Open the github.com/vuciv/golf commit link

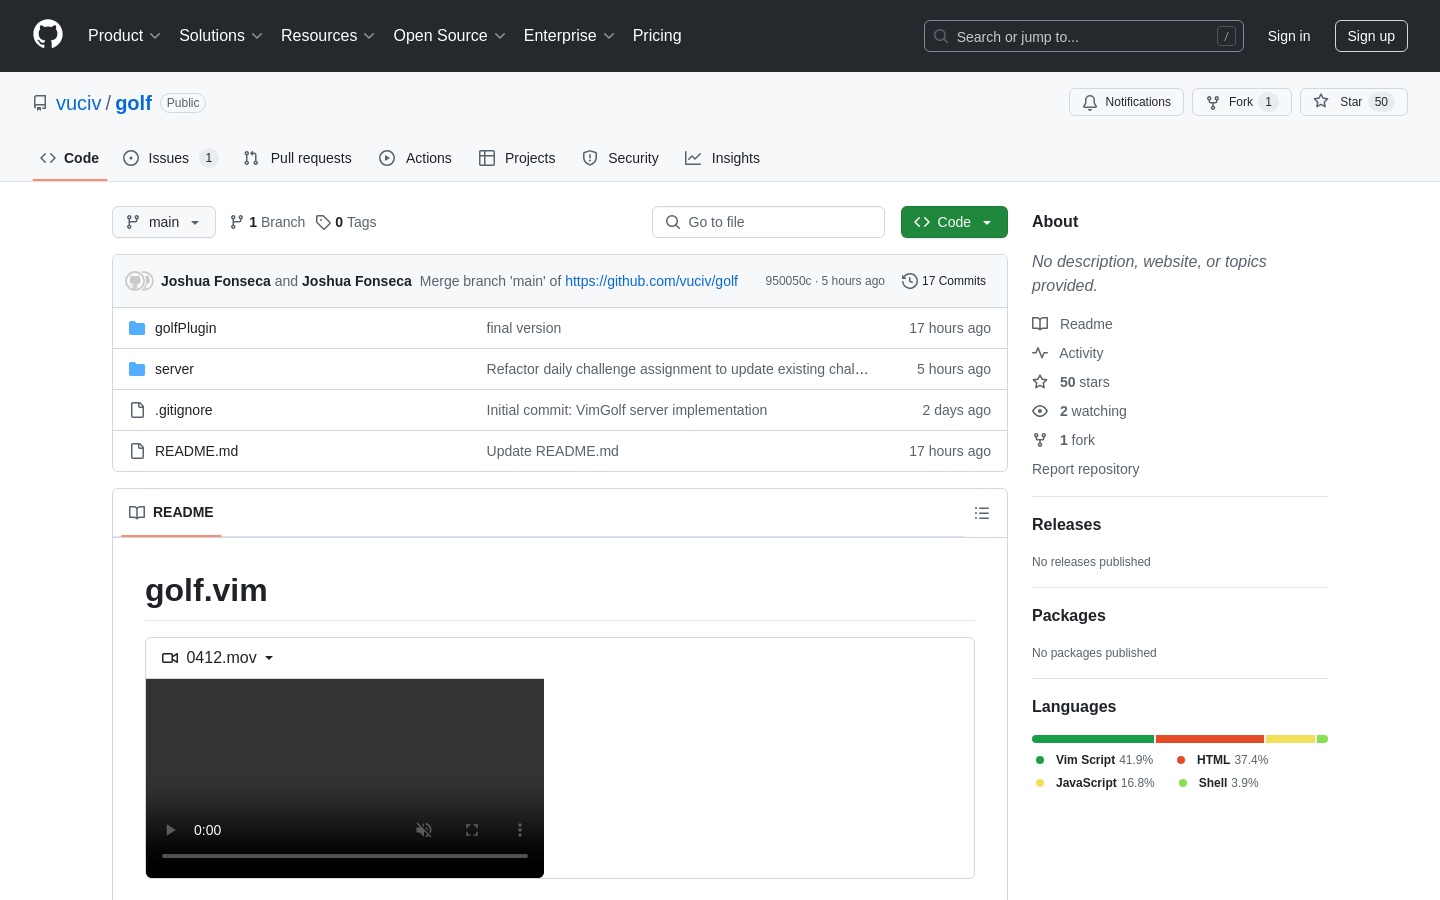[x=651, y=281]
